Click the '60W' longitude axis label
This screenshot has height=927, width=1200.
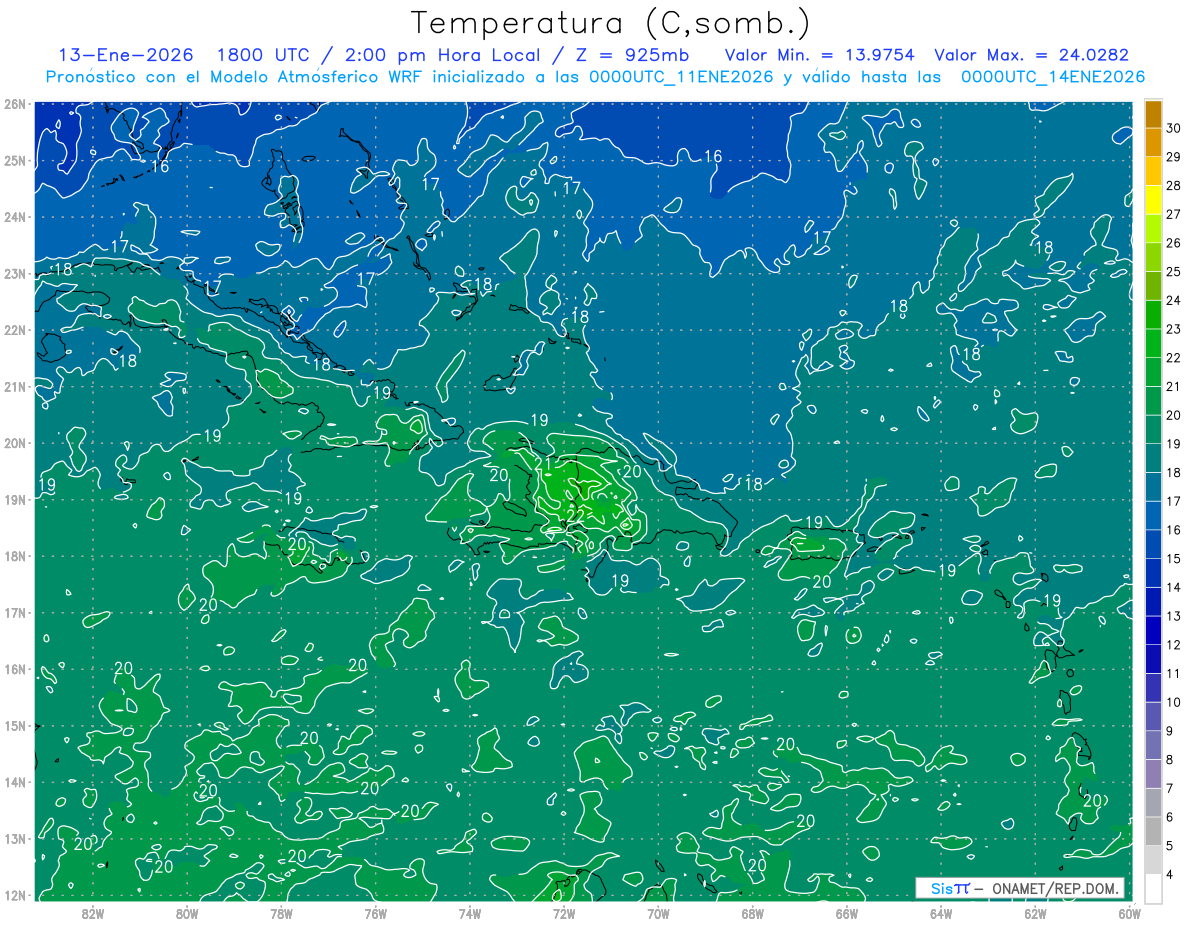pyautogui.click(x=1130, y=912)
